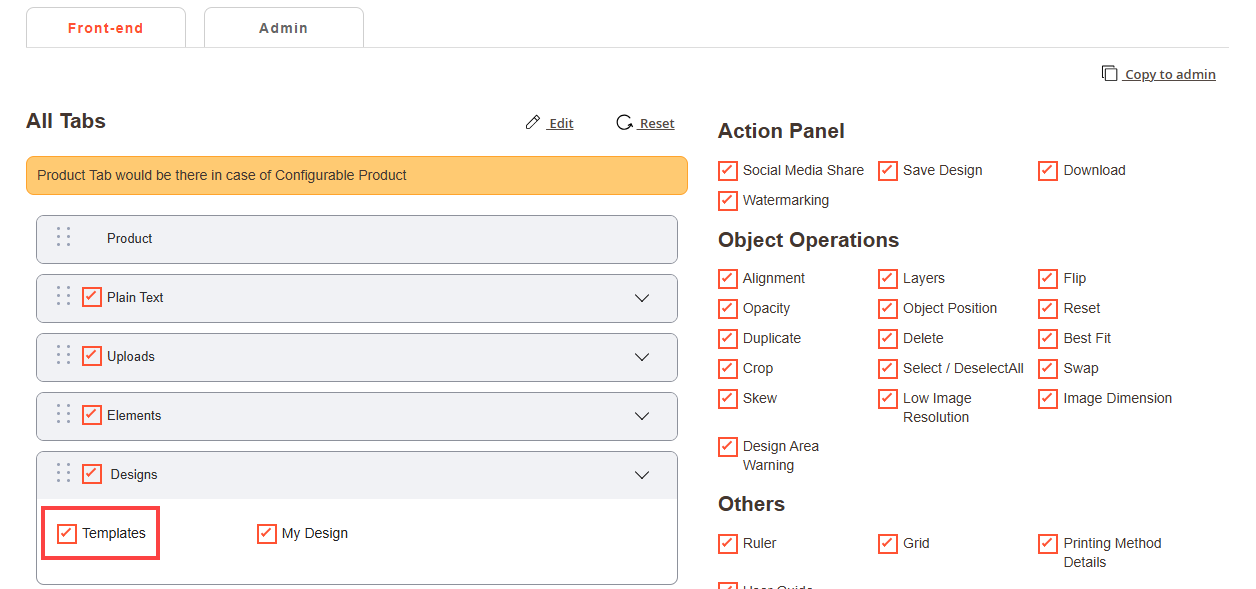Click the Copy to admin icon
Screen dimensions: 1256x589
pos(1109,73)
